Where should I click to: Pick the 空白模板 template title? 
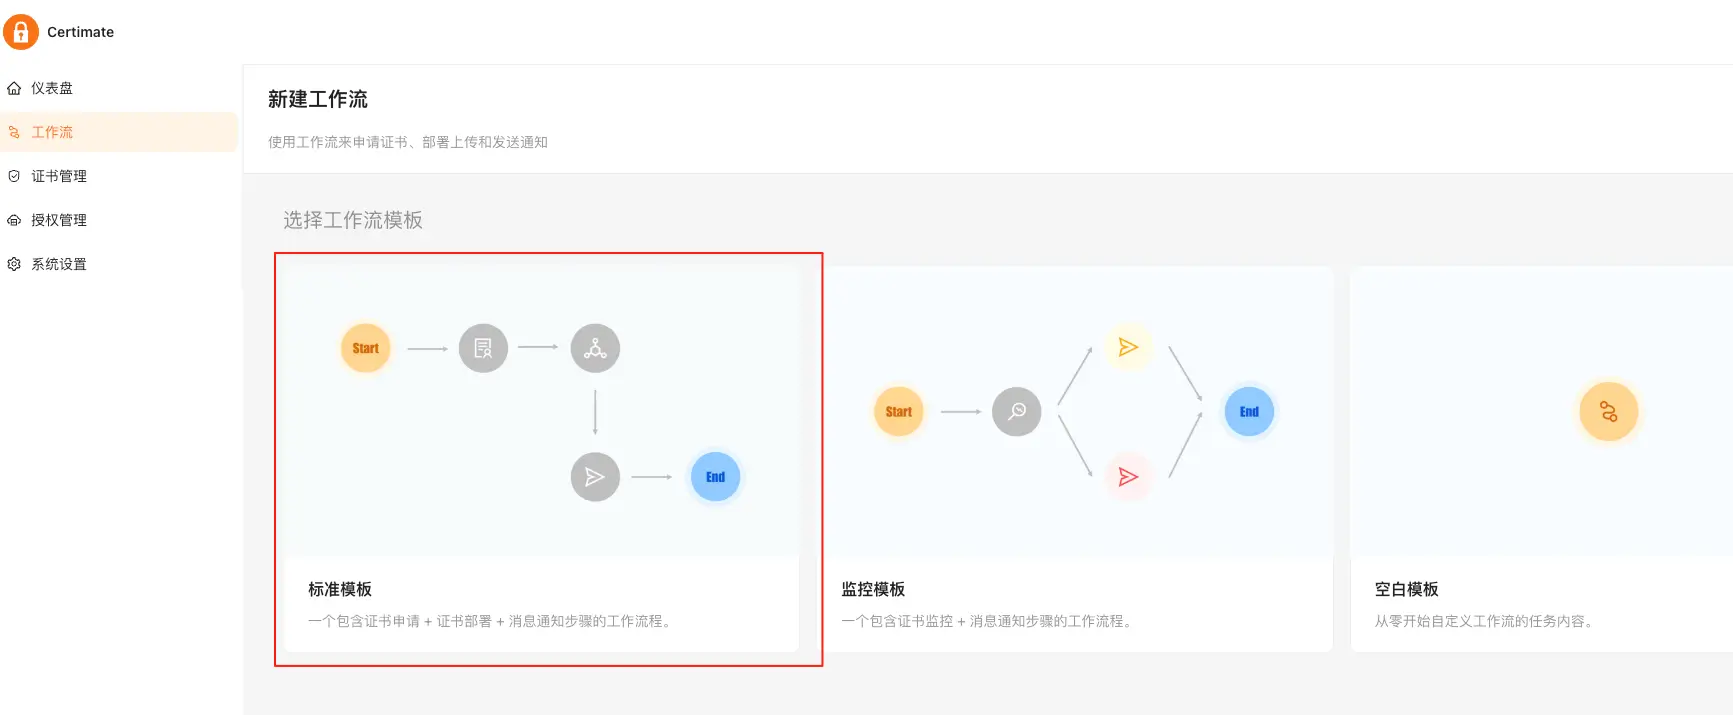coord(1406,589)
